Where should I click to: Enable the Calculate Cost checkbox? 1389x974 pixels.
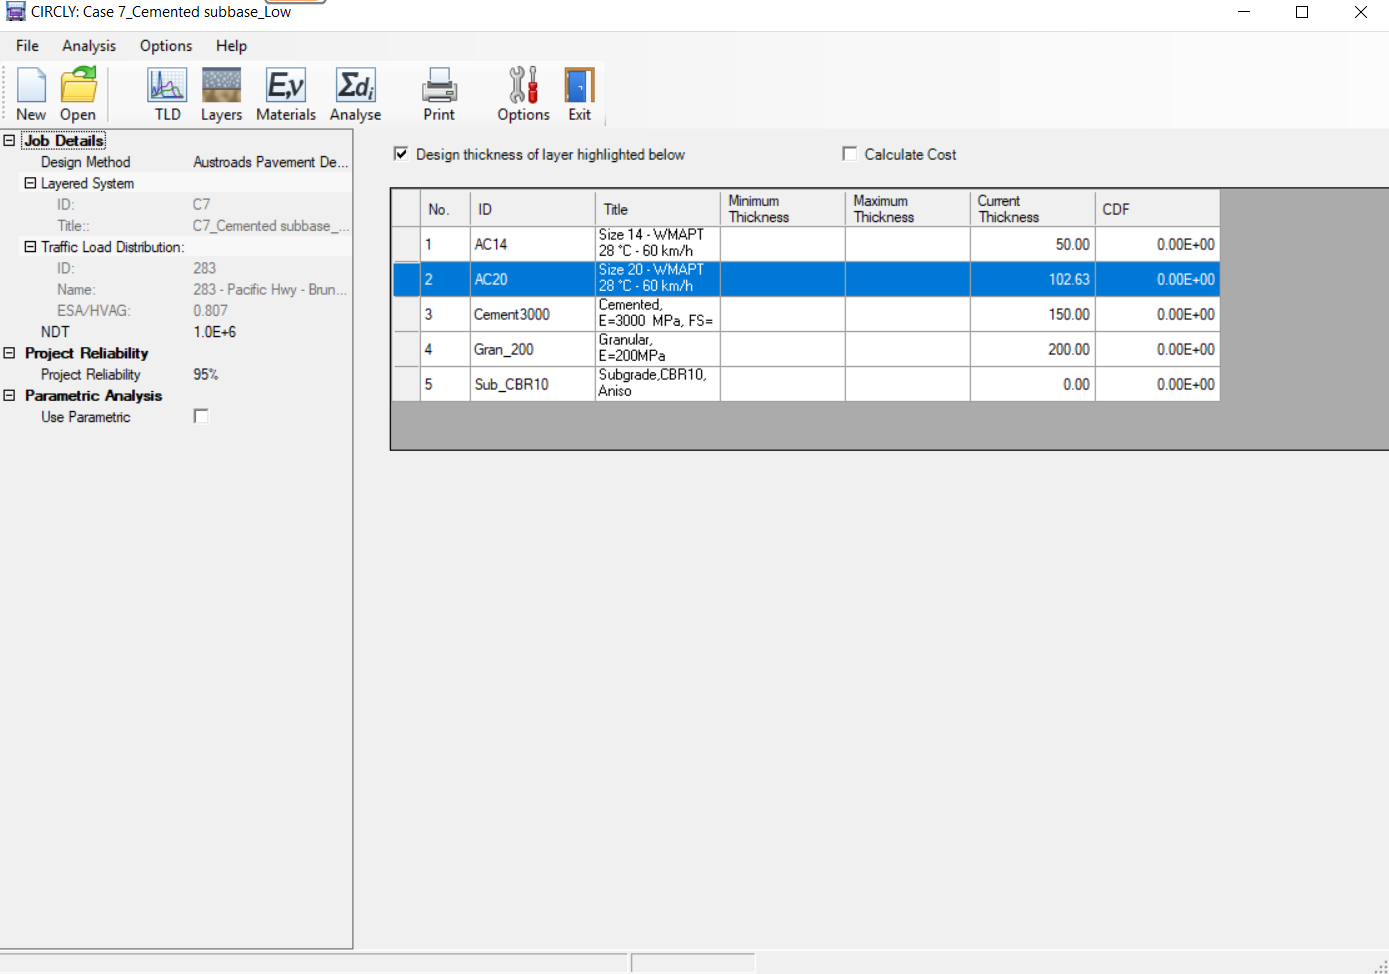point(850,154)
